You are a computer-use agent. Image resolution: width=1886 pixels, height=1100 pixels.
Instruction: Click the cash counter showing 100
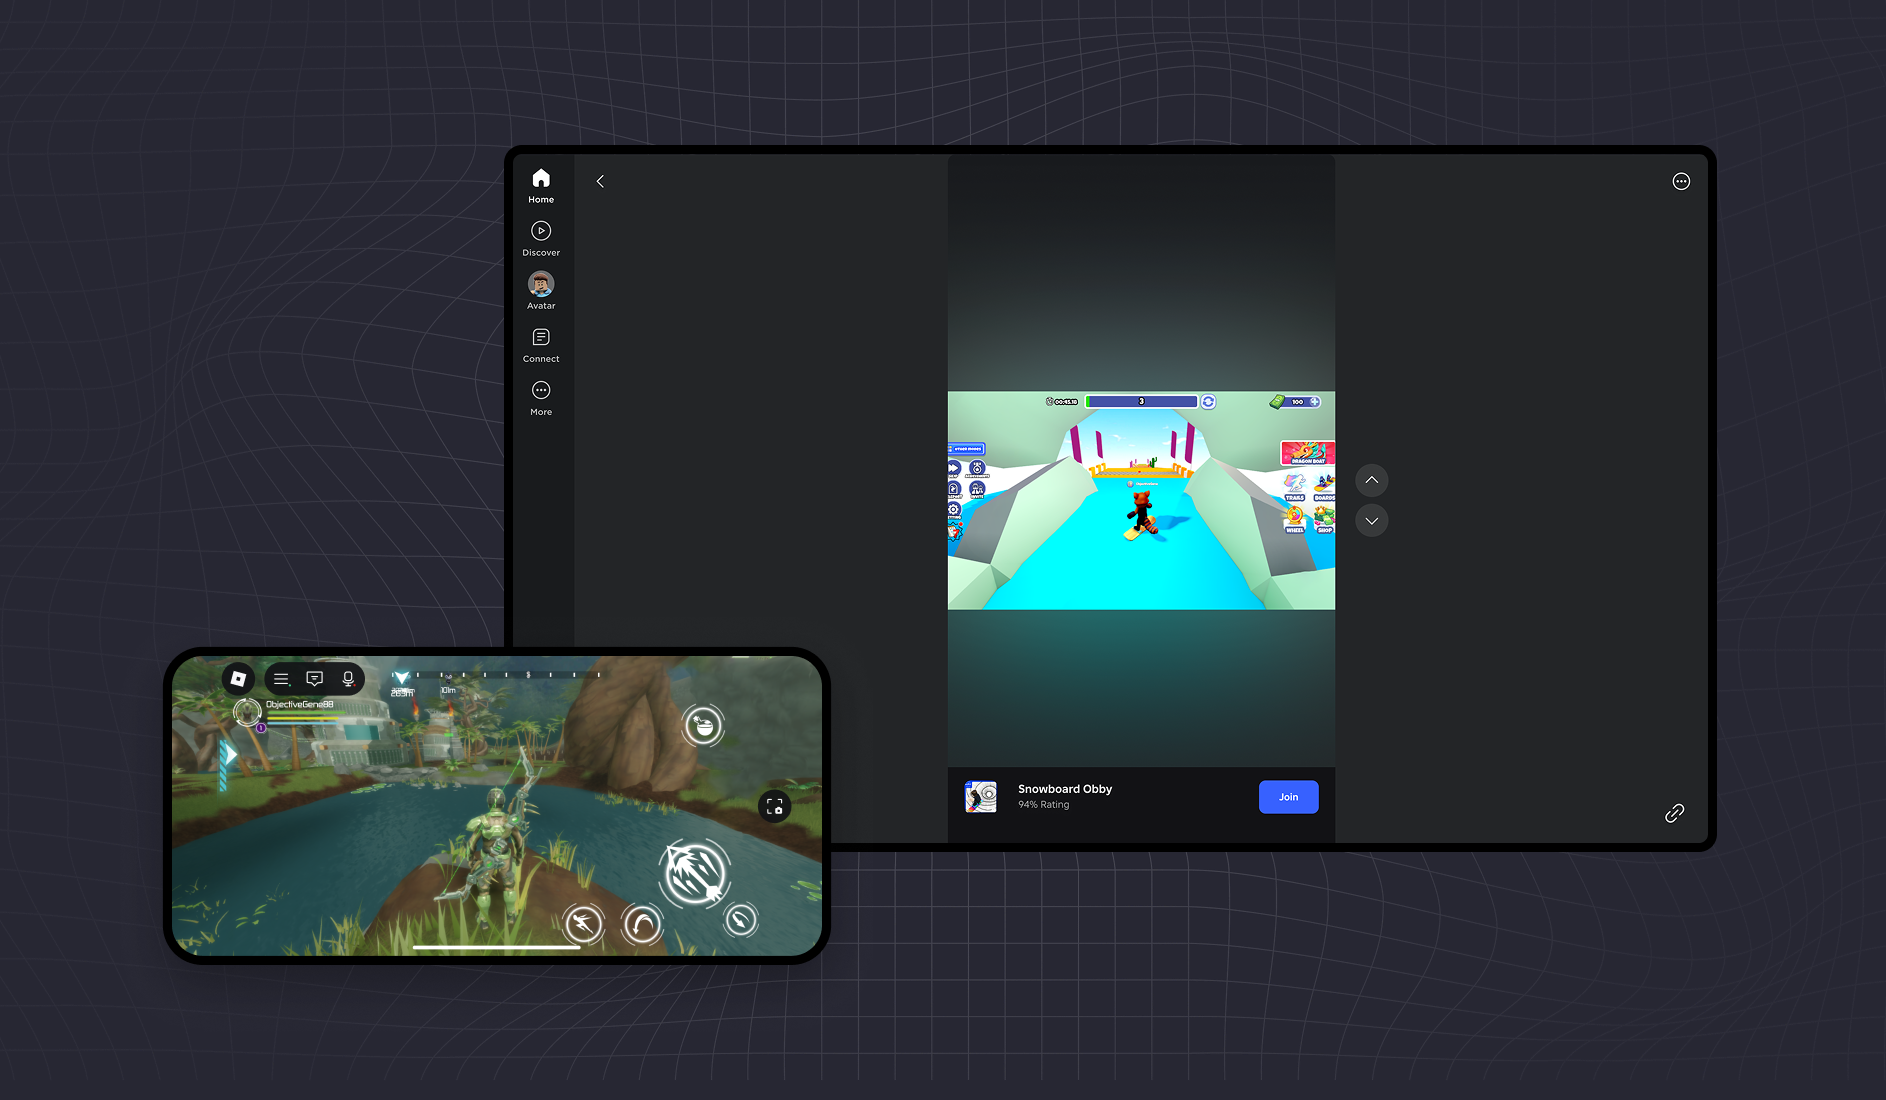(x=1296, y=402)
